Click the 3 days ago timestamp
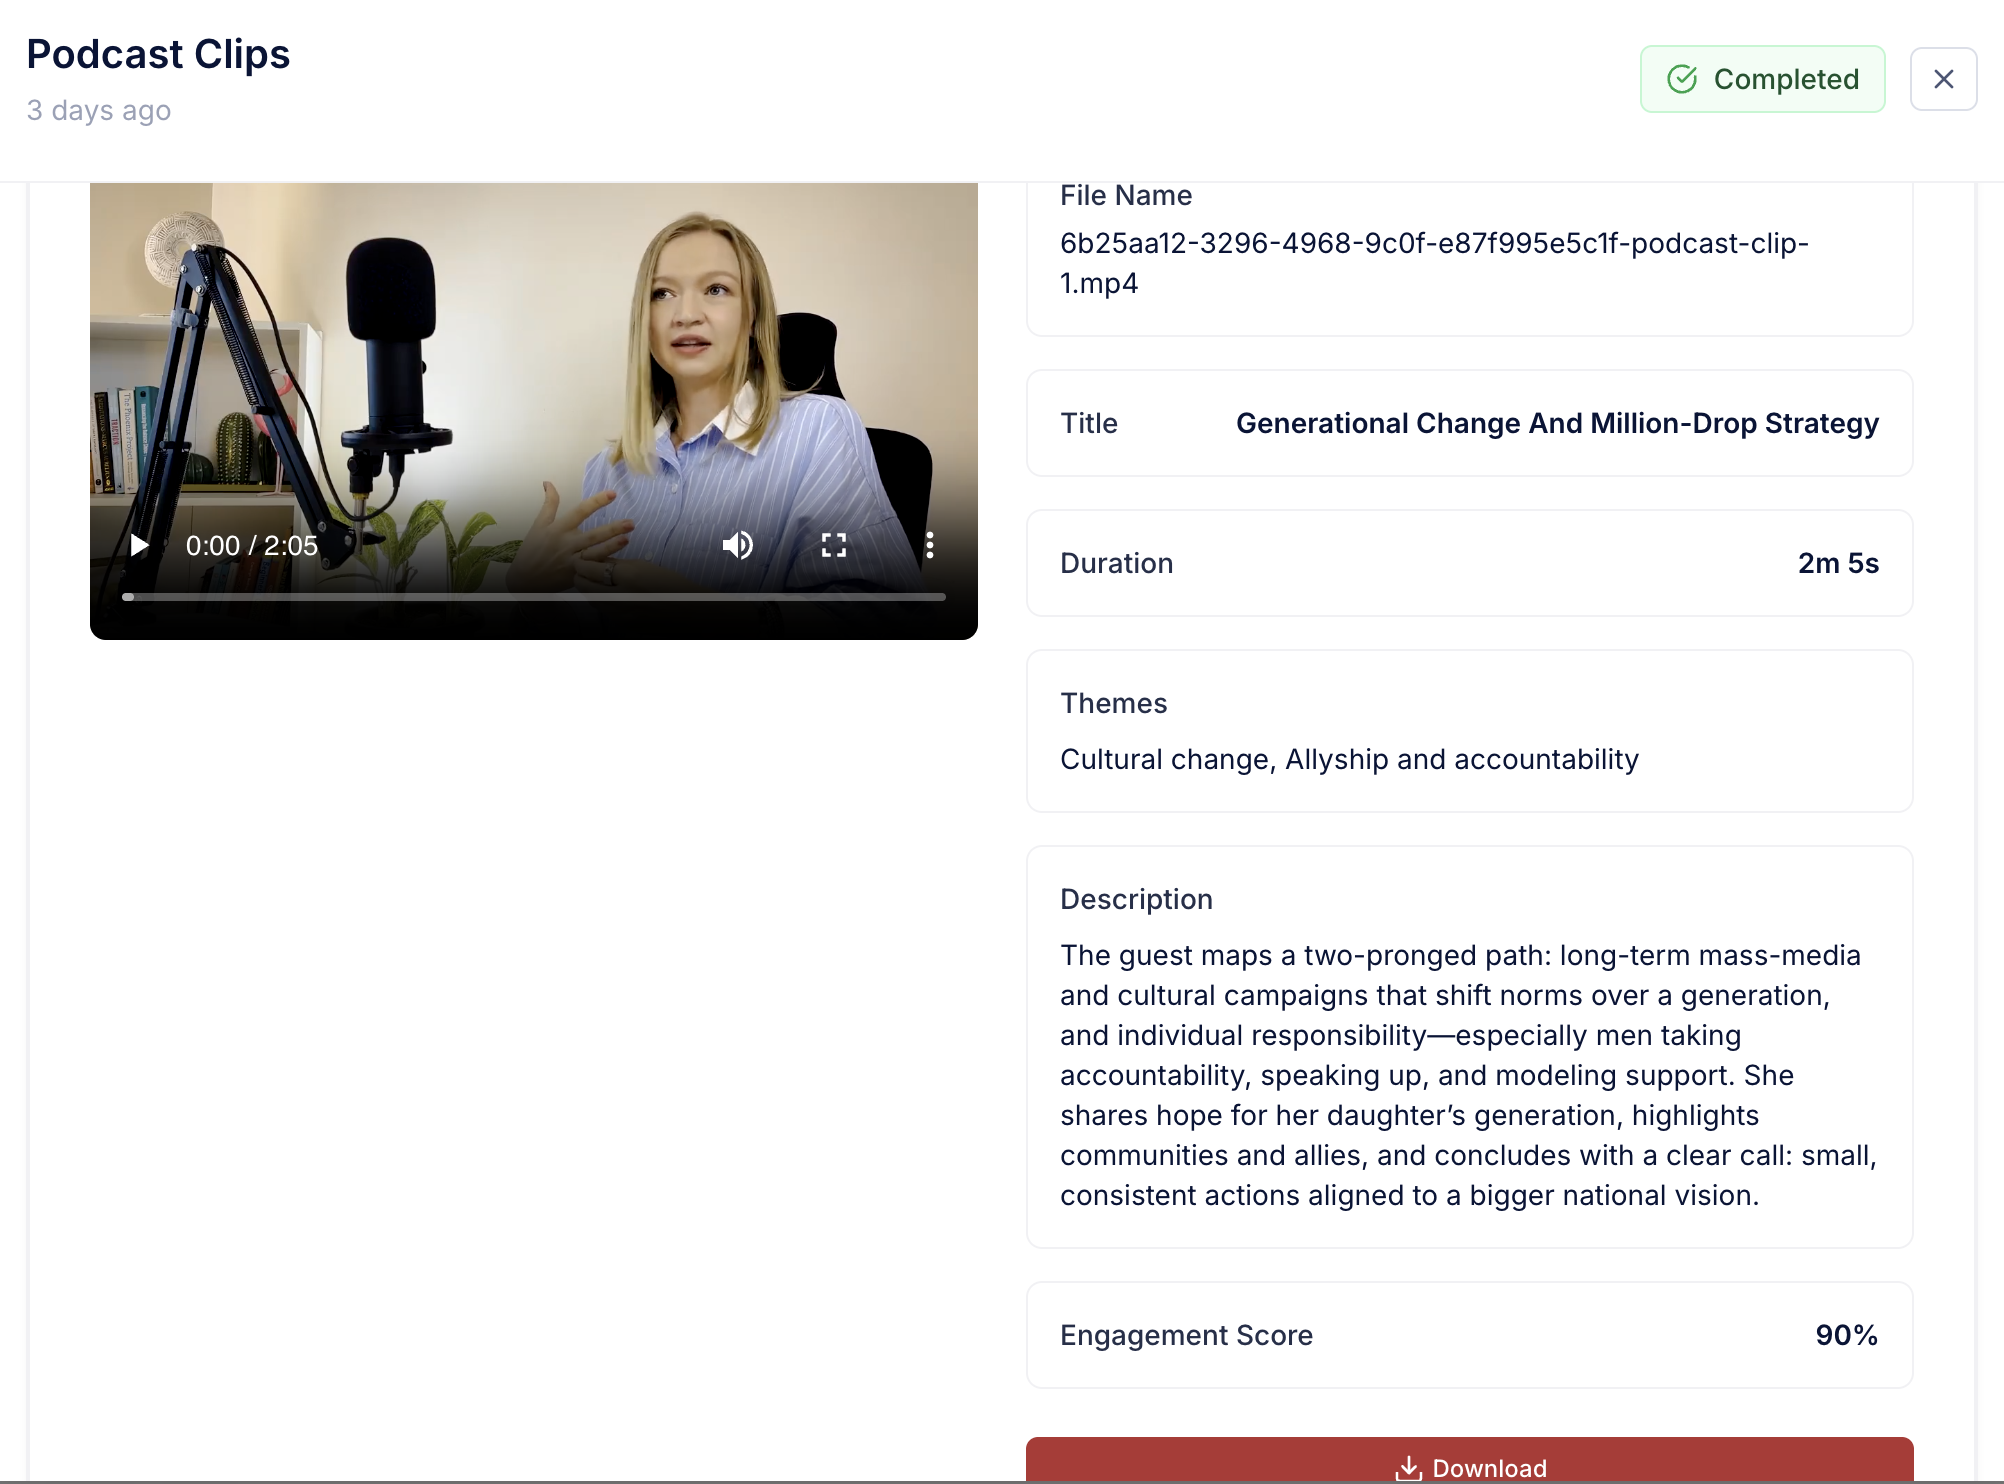 click(x=99, y=110)
